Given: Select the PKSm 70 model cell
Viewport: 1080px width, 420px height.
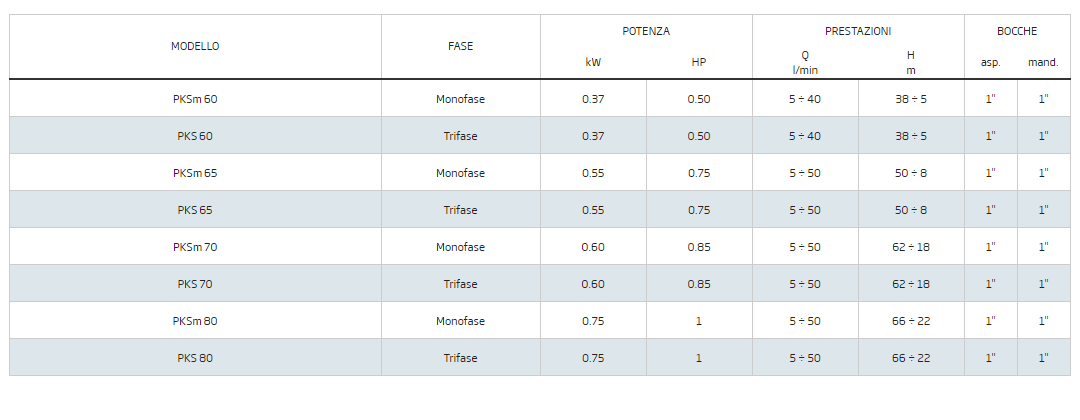Looking at the screenshot, I should coord(195,247).
